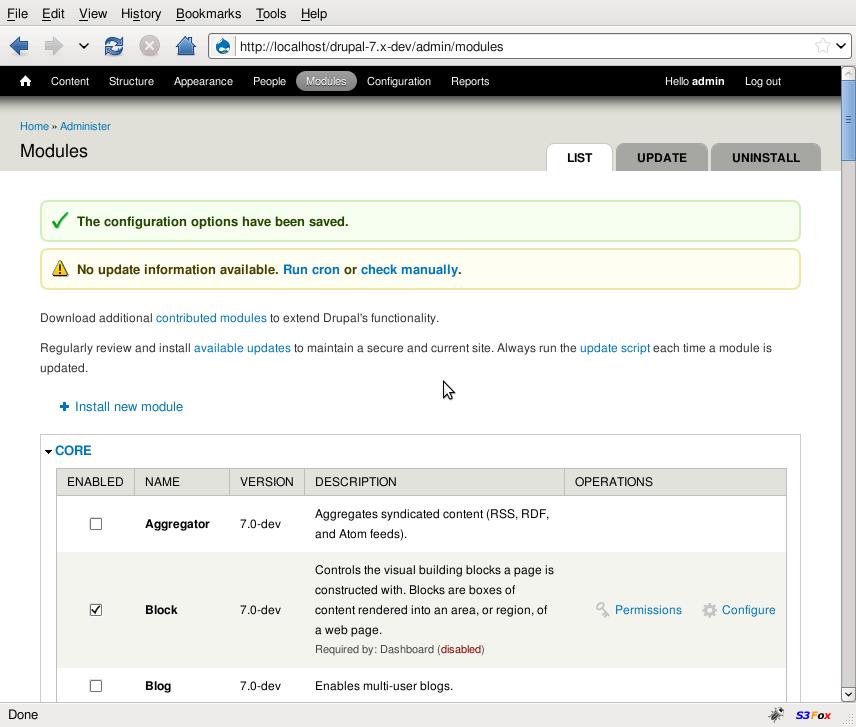Click the S3Fox icon in status bar
Viewport: 856px width, 727px height.
click(813, 715)
